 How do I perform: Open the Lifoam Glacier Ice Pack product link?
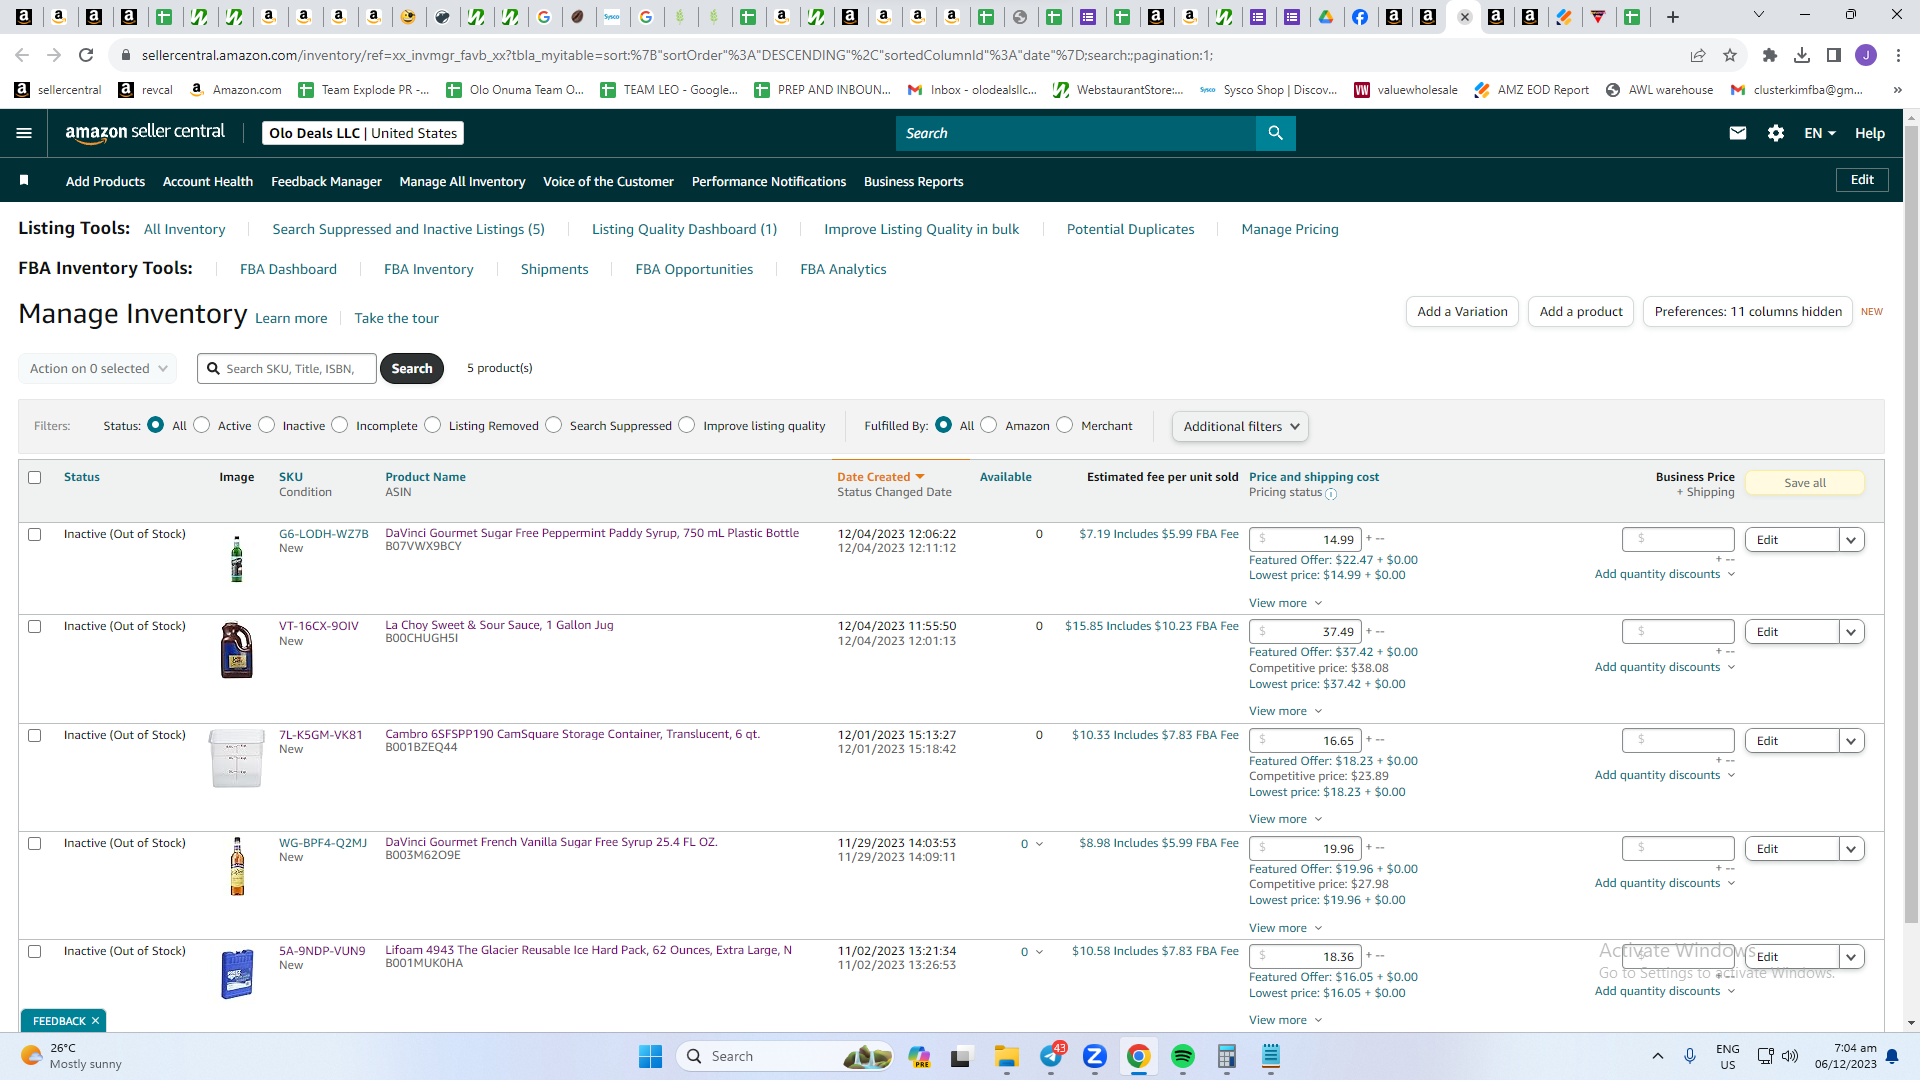pyautogui.click(x=588, y=950)
